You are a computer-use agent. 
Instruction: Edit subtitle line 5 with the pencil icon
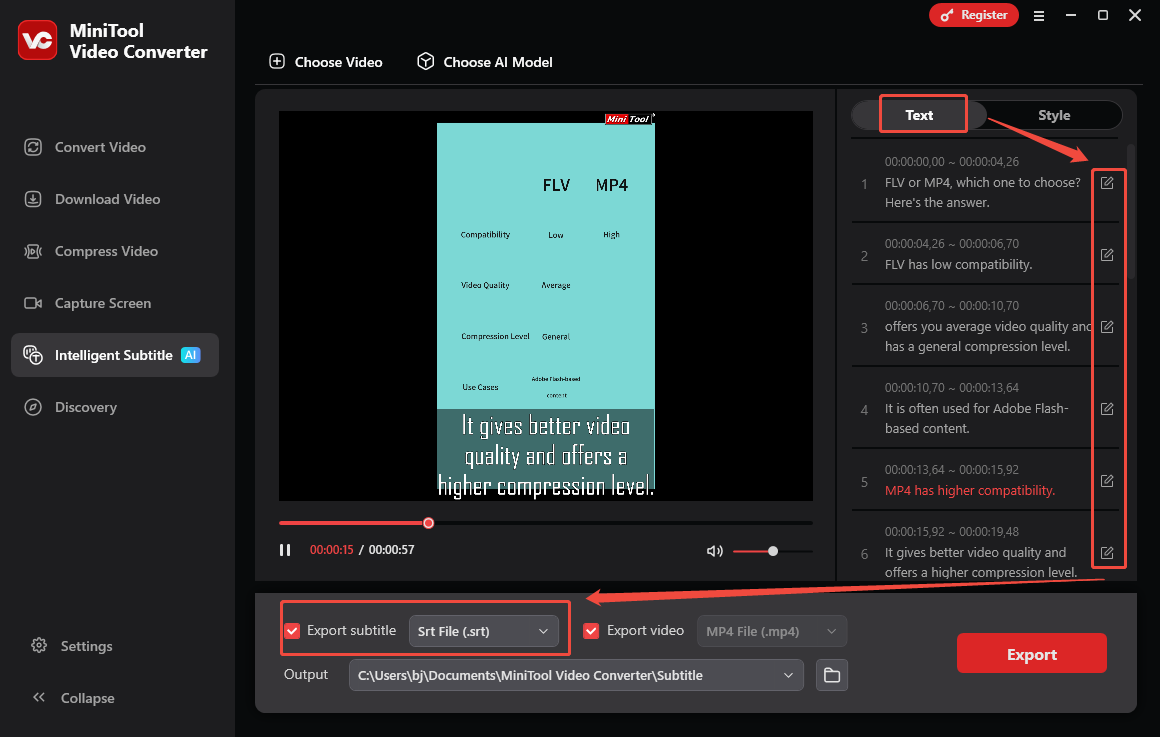coord(1107,481)
